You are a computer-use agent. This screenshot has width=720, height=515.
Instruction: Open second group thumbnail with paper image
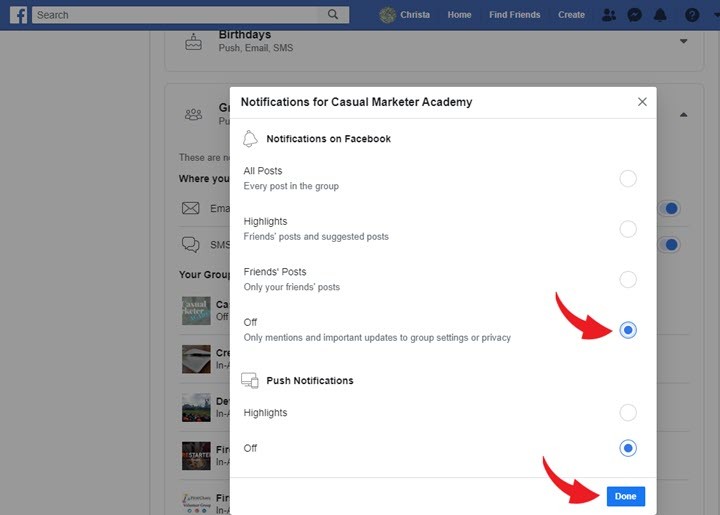[x=196, y=359]
